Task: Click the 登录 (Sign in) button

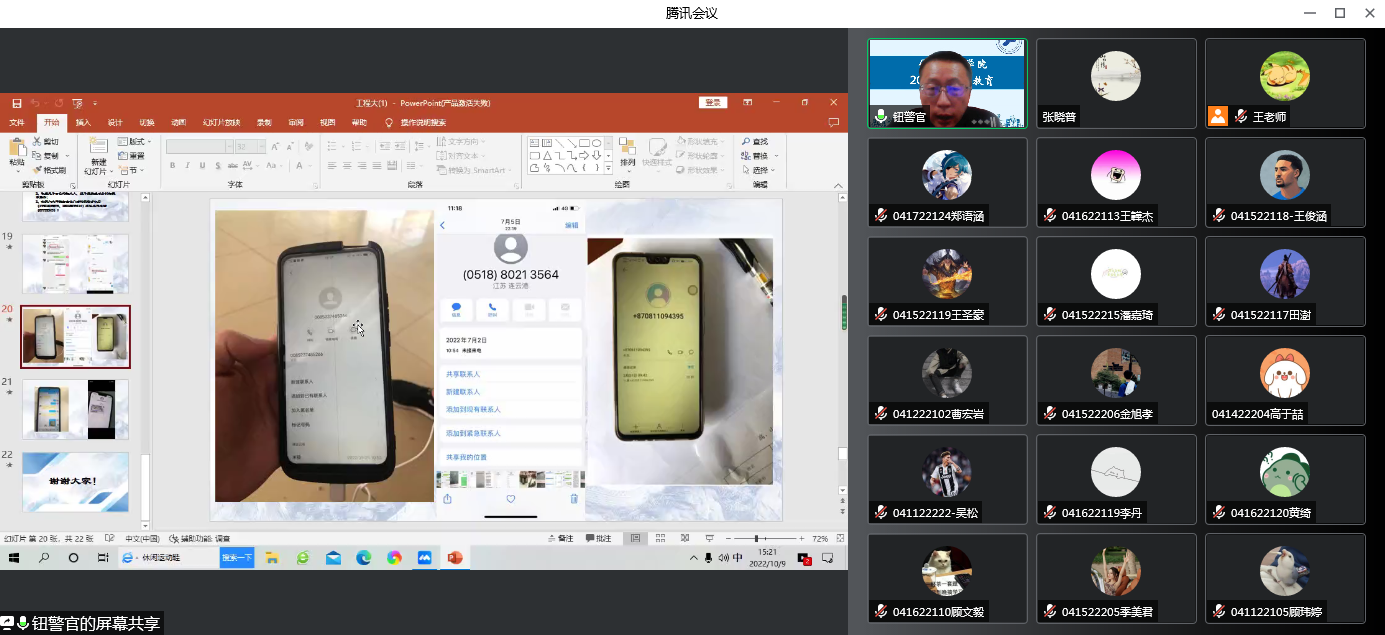Action: click(x=713, y=103)
